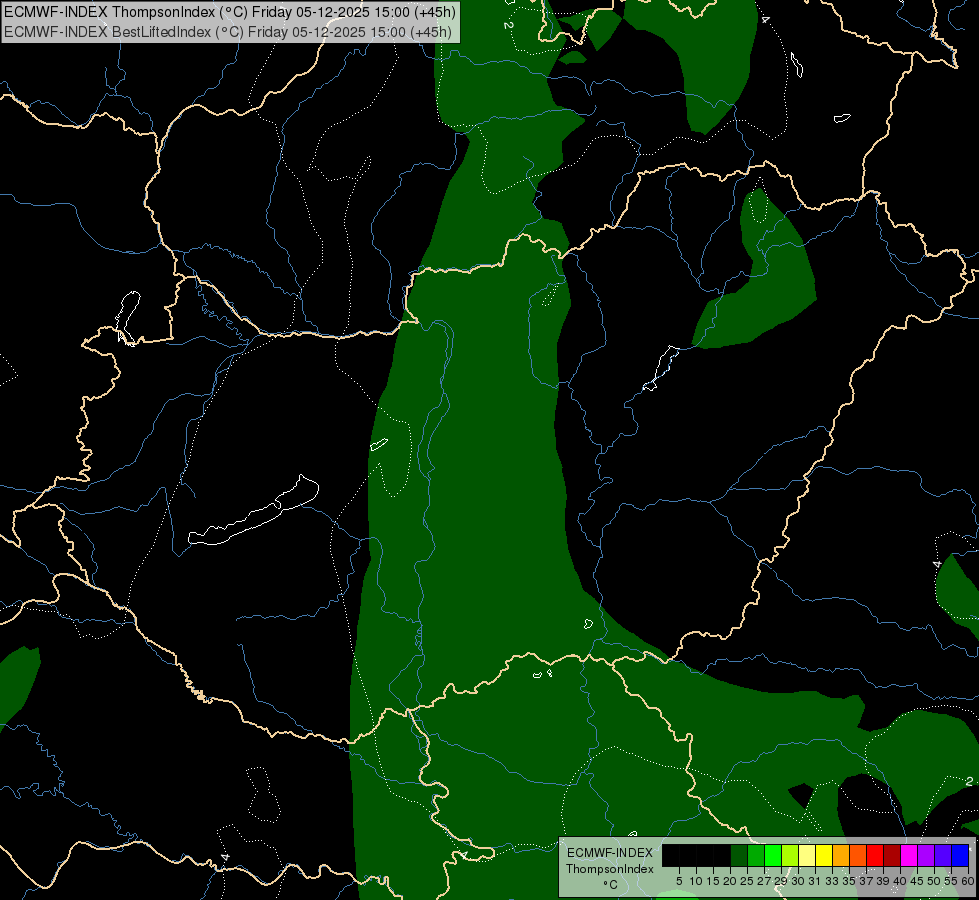Screen dimensions: 979x900
Task: Select the violet 50–55 legend swatch
Action: 943,855
